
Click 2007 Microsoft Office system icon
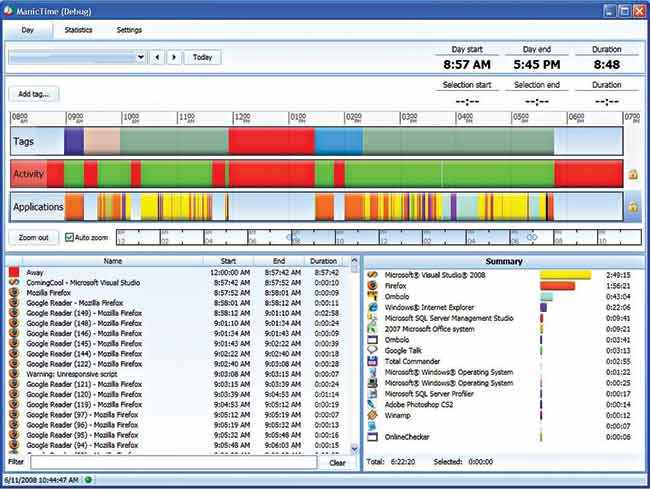[x=372, y=329]
